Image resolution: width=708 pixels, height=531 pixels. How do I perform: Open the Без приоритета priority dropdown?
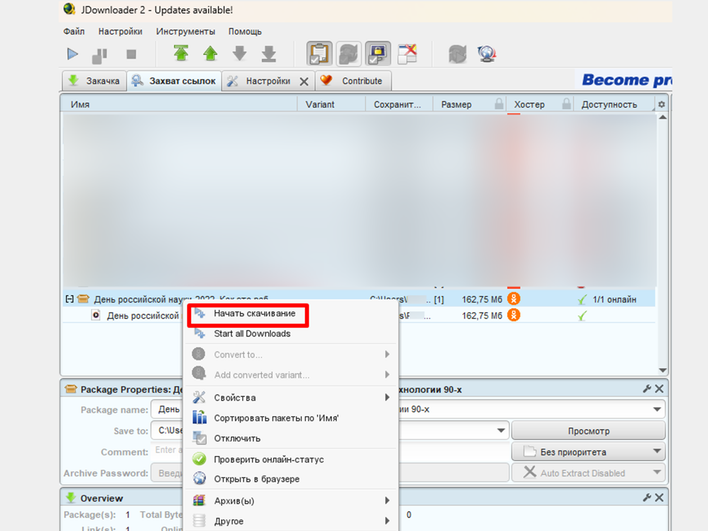tap(588, 452)
